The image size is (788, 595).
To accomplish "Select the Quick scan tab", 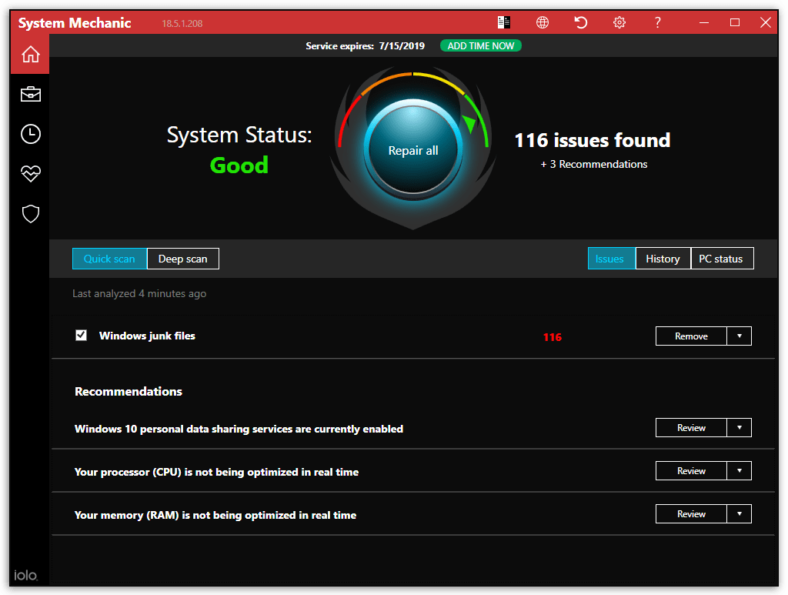I will tap(110, 259).
